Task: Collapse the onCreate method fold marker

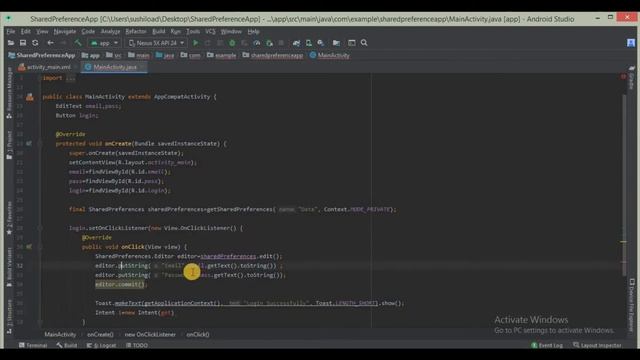Action: click(x=40, y=144)
